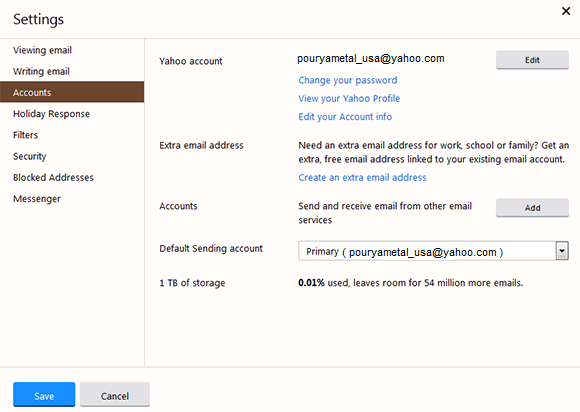Save the settings changes
580x412 pixels.
coord(44,395)
